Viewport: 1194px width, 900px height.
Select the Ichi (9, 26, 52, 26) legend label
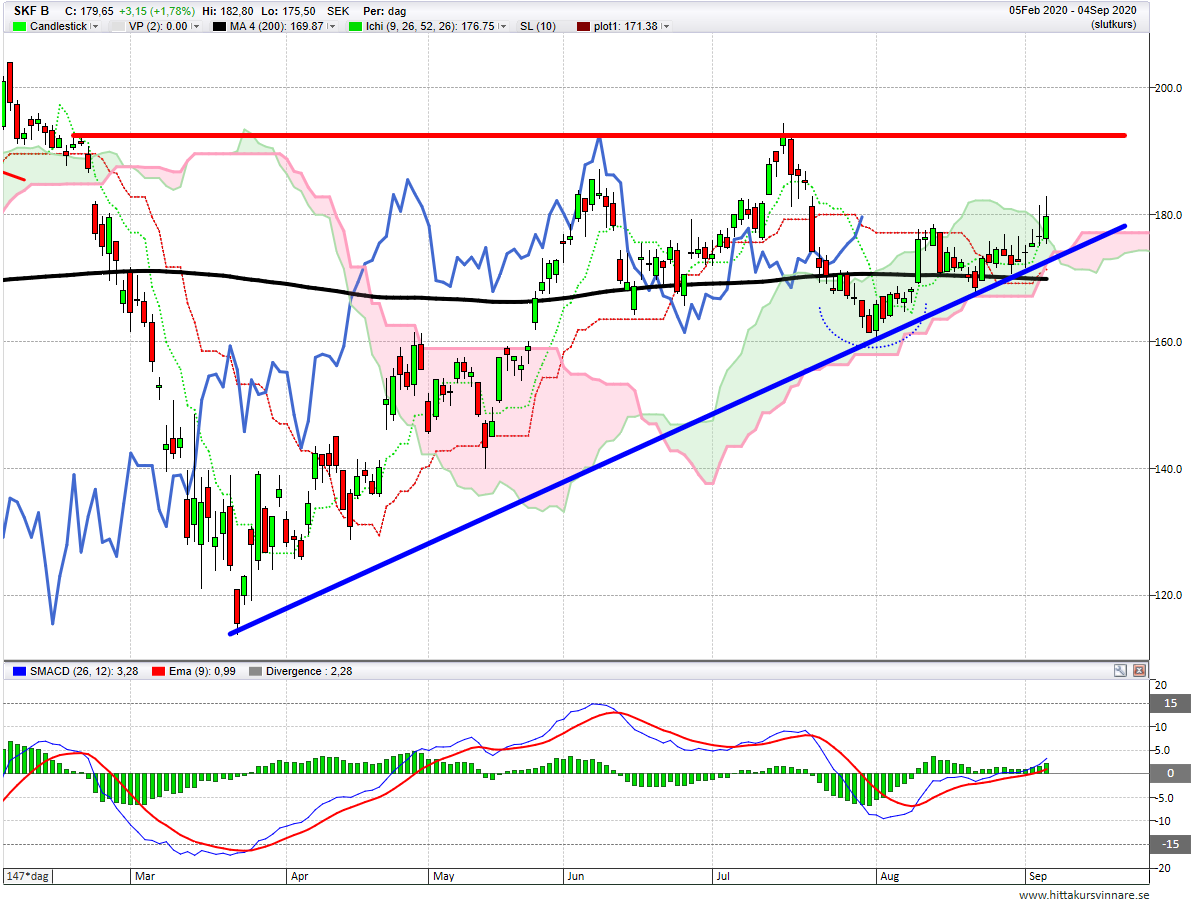429,27
